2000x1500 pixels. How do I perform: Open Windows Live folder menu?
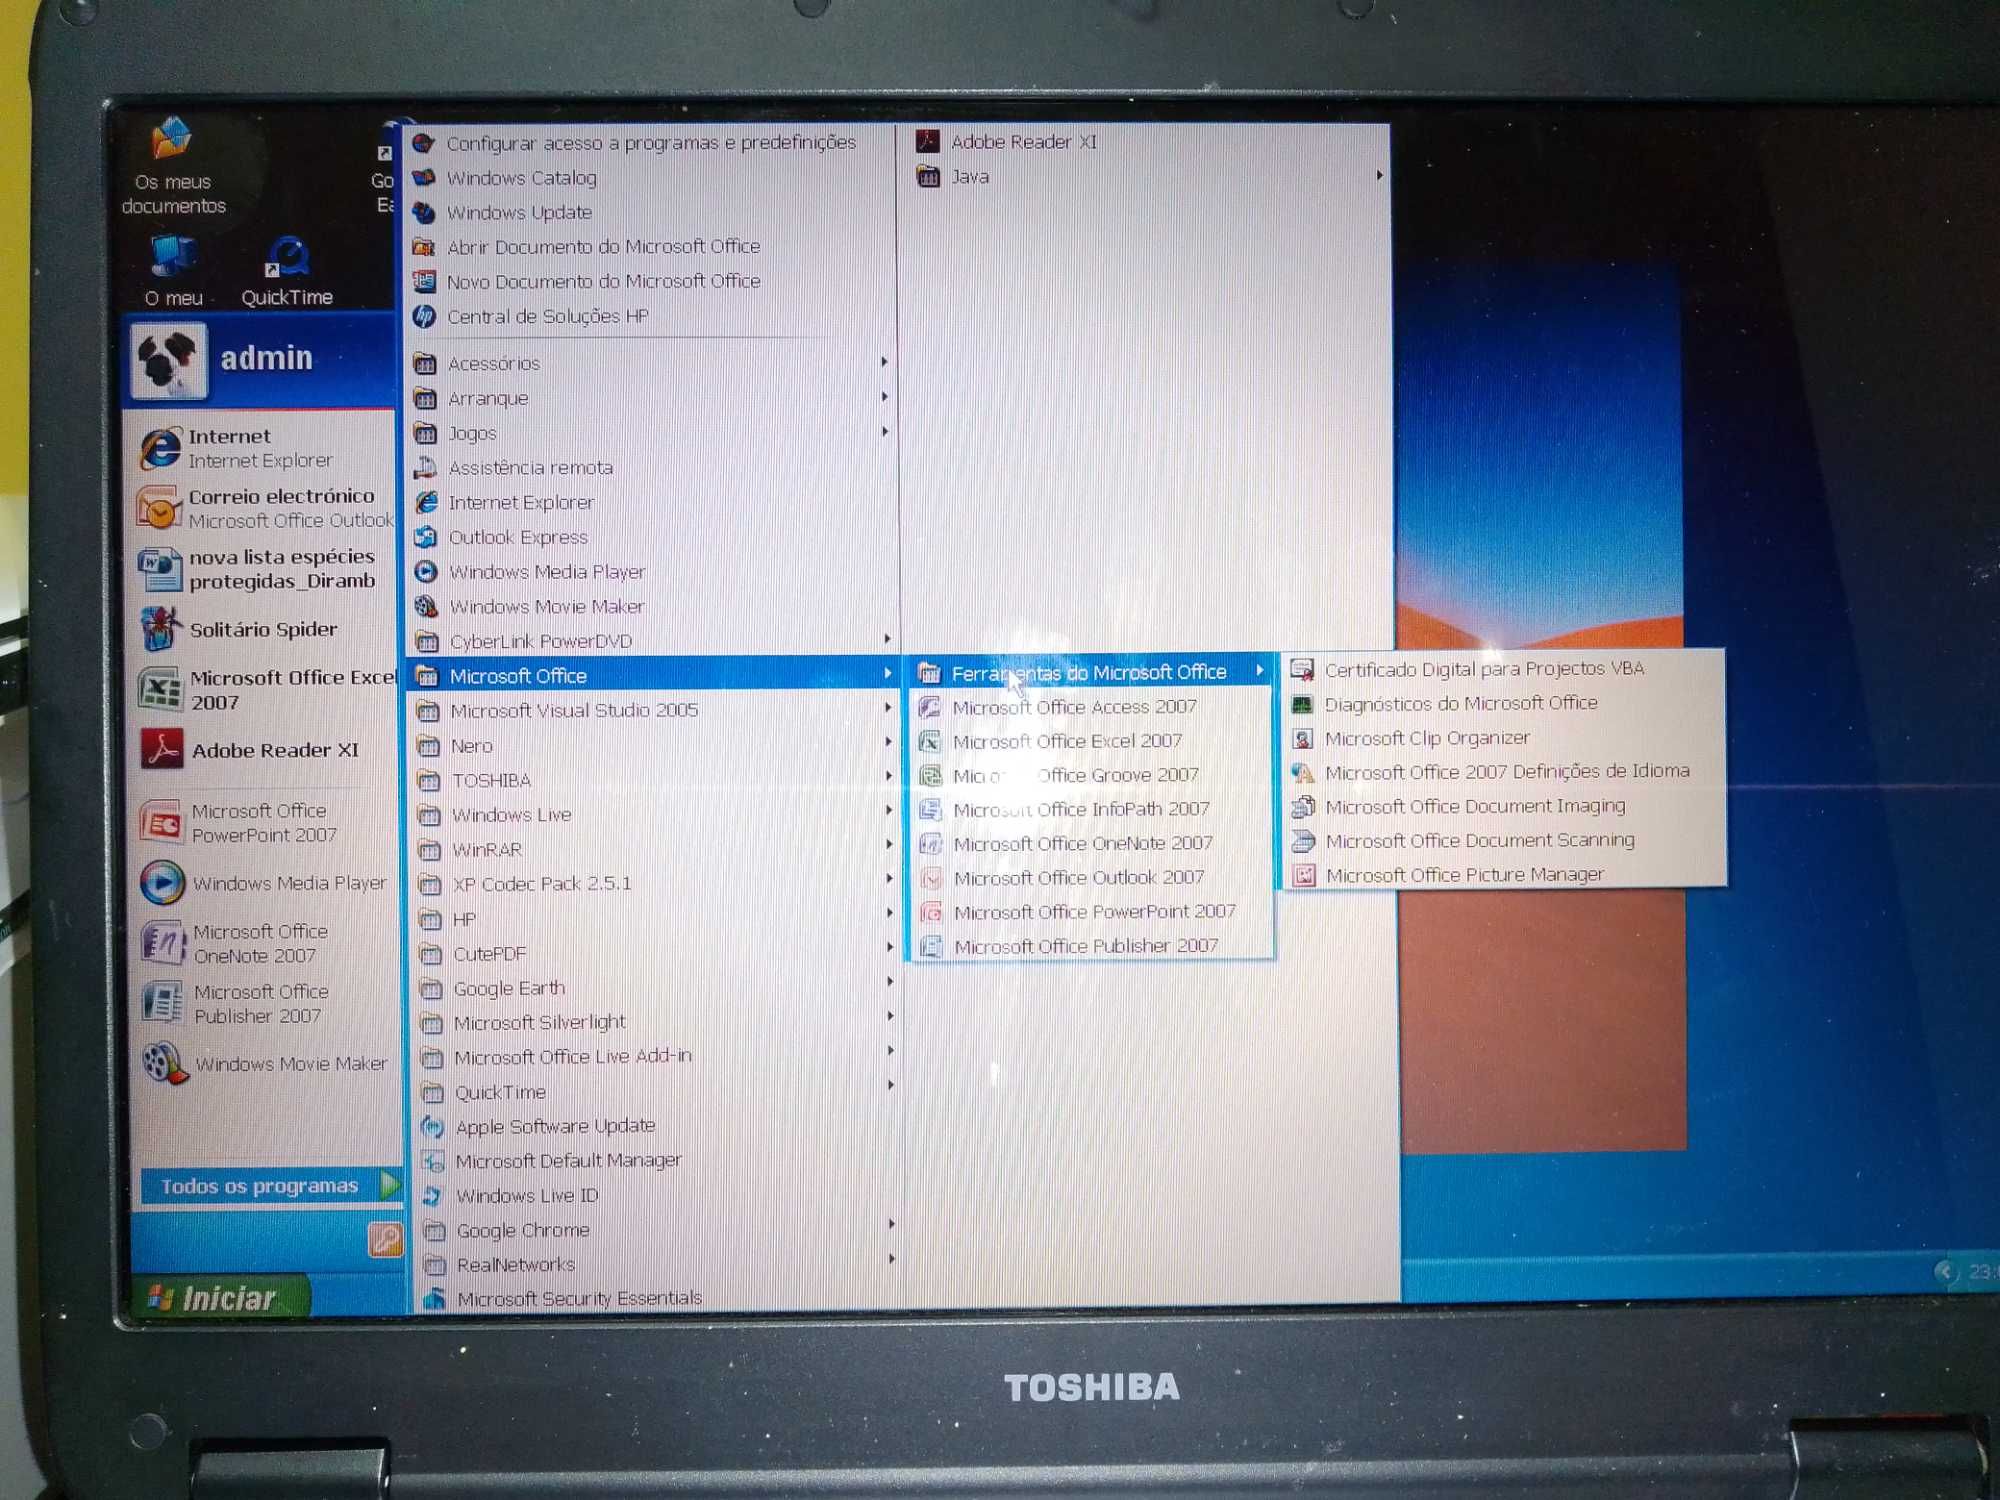654,815
